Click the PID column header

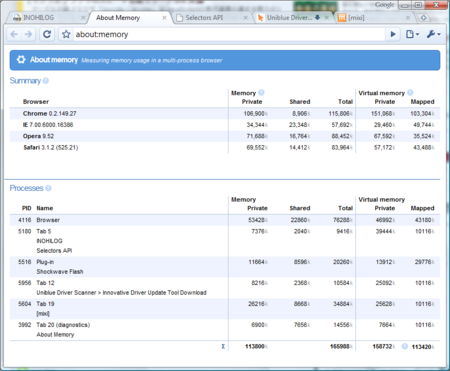[x=26, y=208]
